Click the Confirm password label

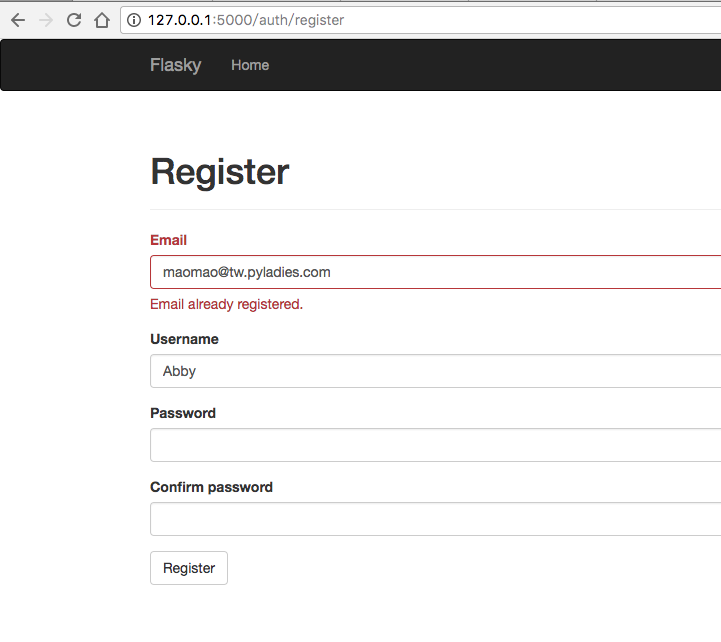coord(211,487)
